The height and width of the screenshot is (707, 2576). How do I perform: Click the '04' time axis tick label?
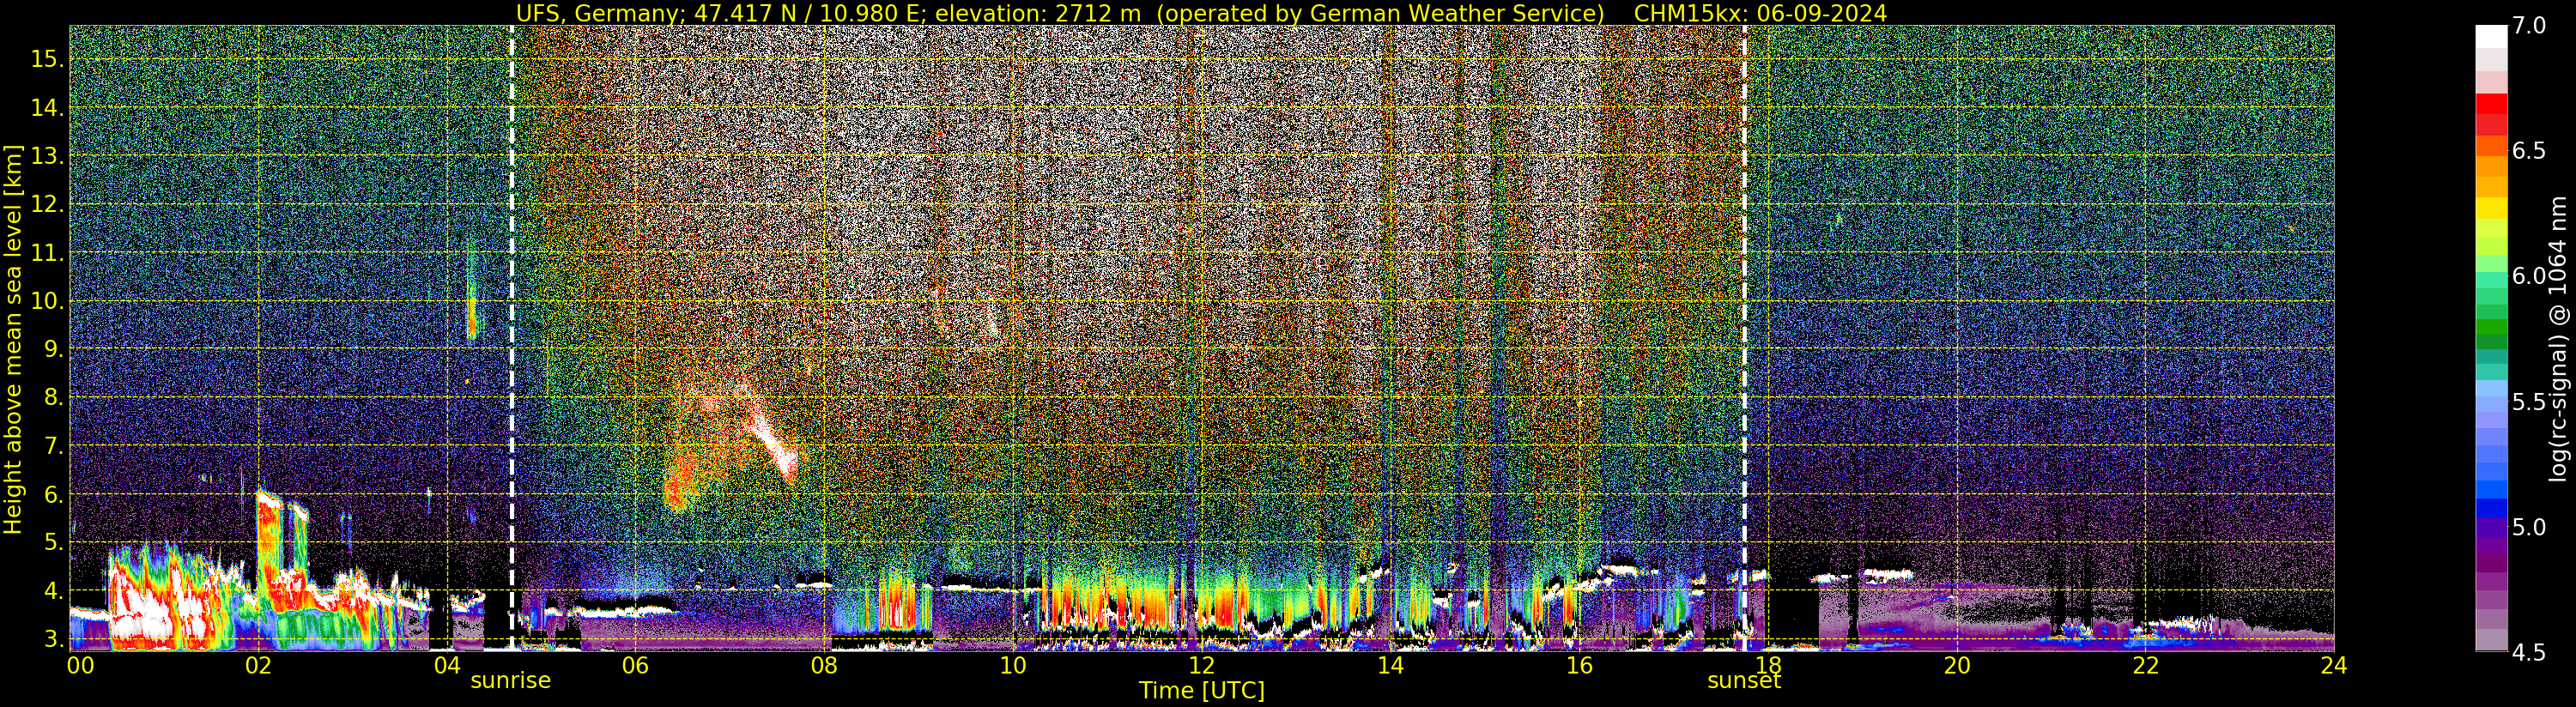(x=447, y=666)
